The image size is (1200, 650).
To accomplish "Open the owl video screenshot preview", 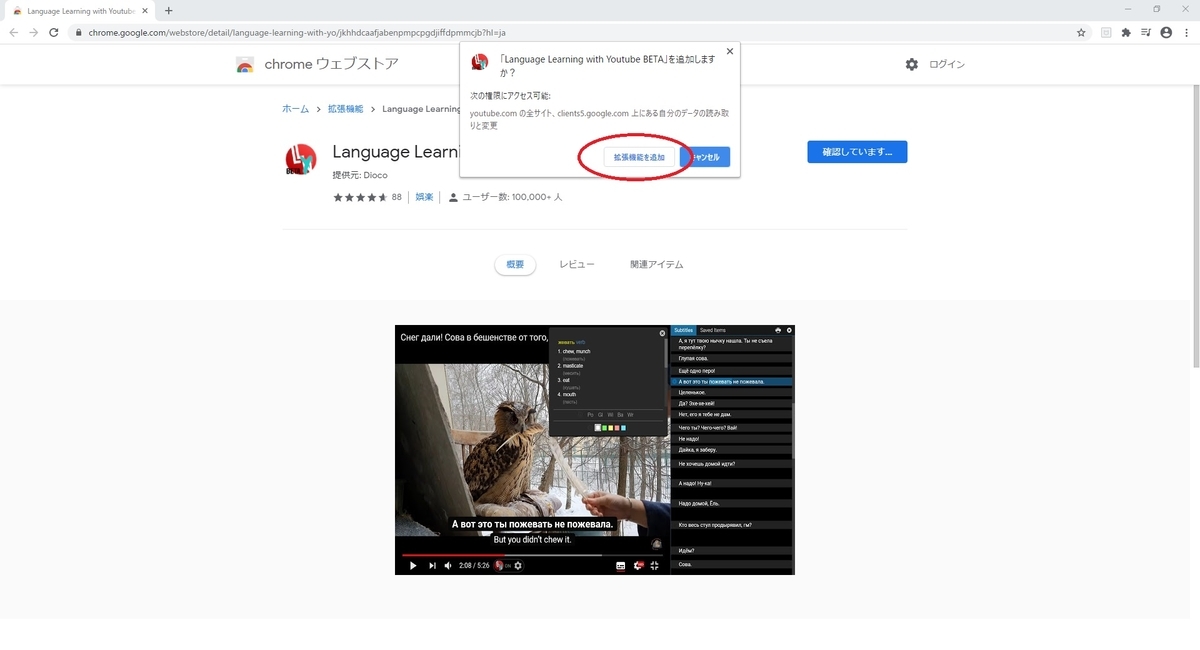I will click(x=595, y=450).
